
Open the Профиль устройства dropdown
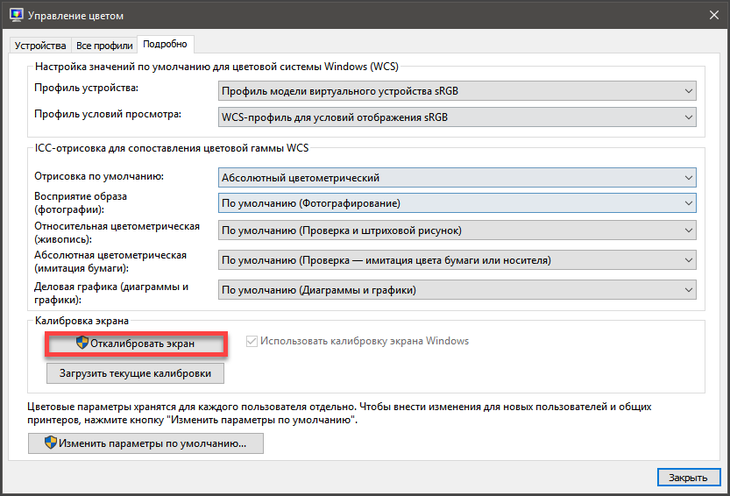click(x=457, y=91)
